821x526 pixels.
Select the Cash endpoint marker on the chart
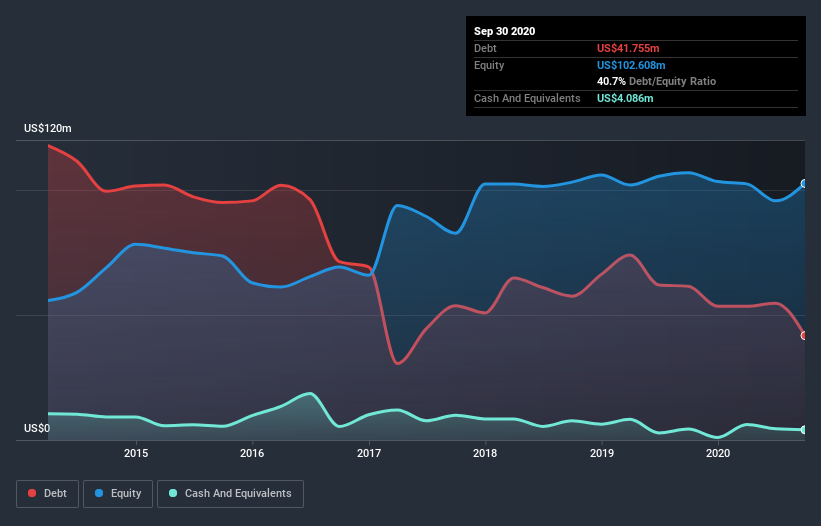click(804, 430)
